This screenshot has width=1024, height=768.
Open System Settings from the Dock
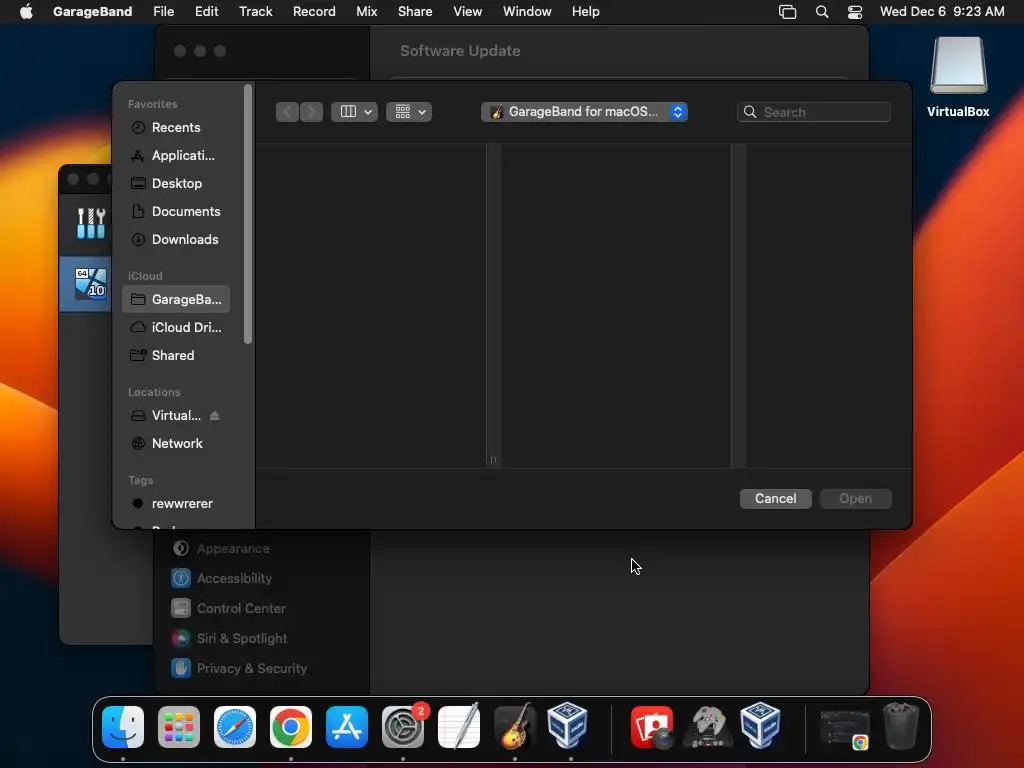403,727
